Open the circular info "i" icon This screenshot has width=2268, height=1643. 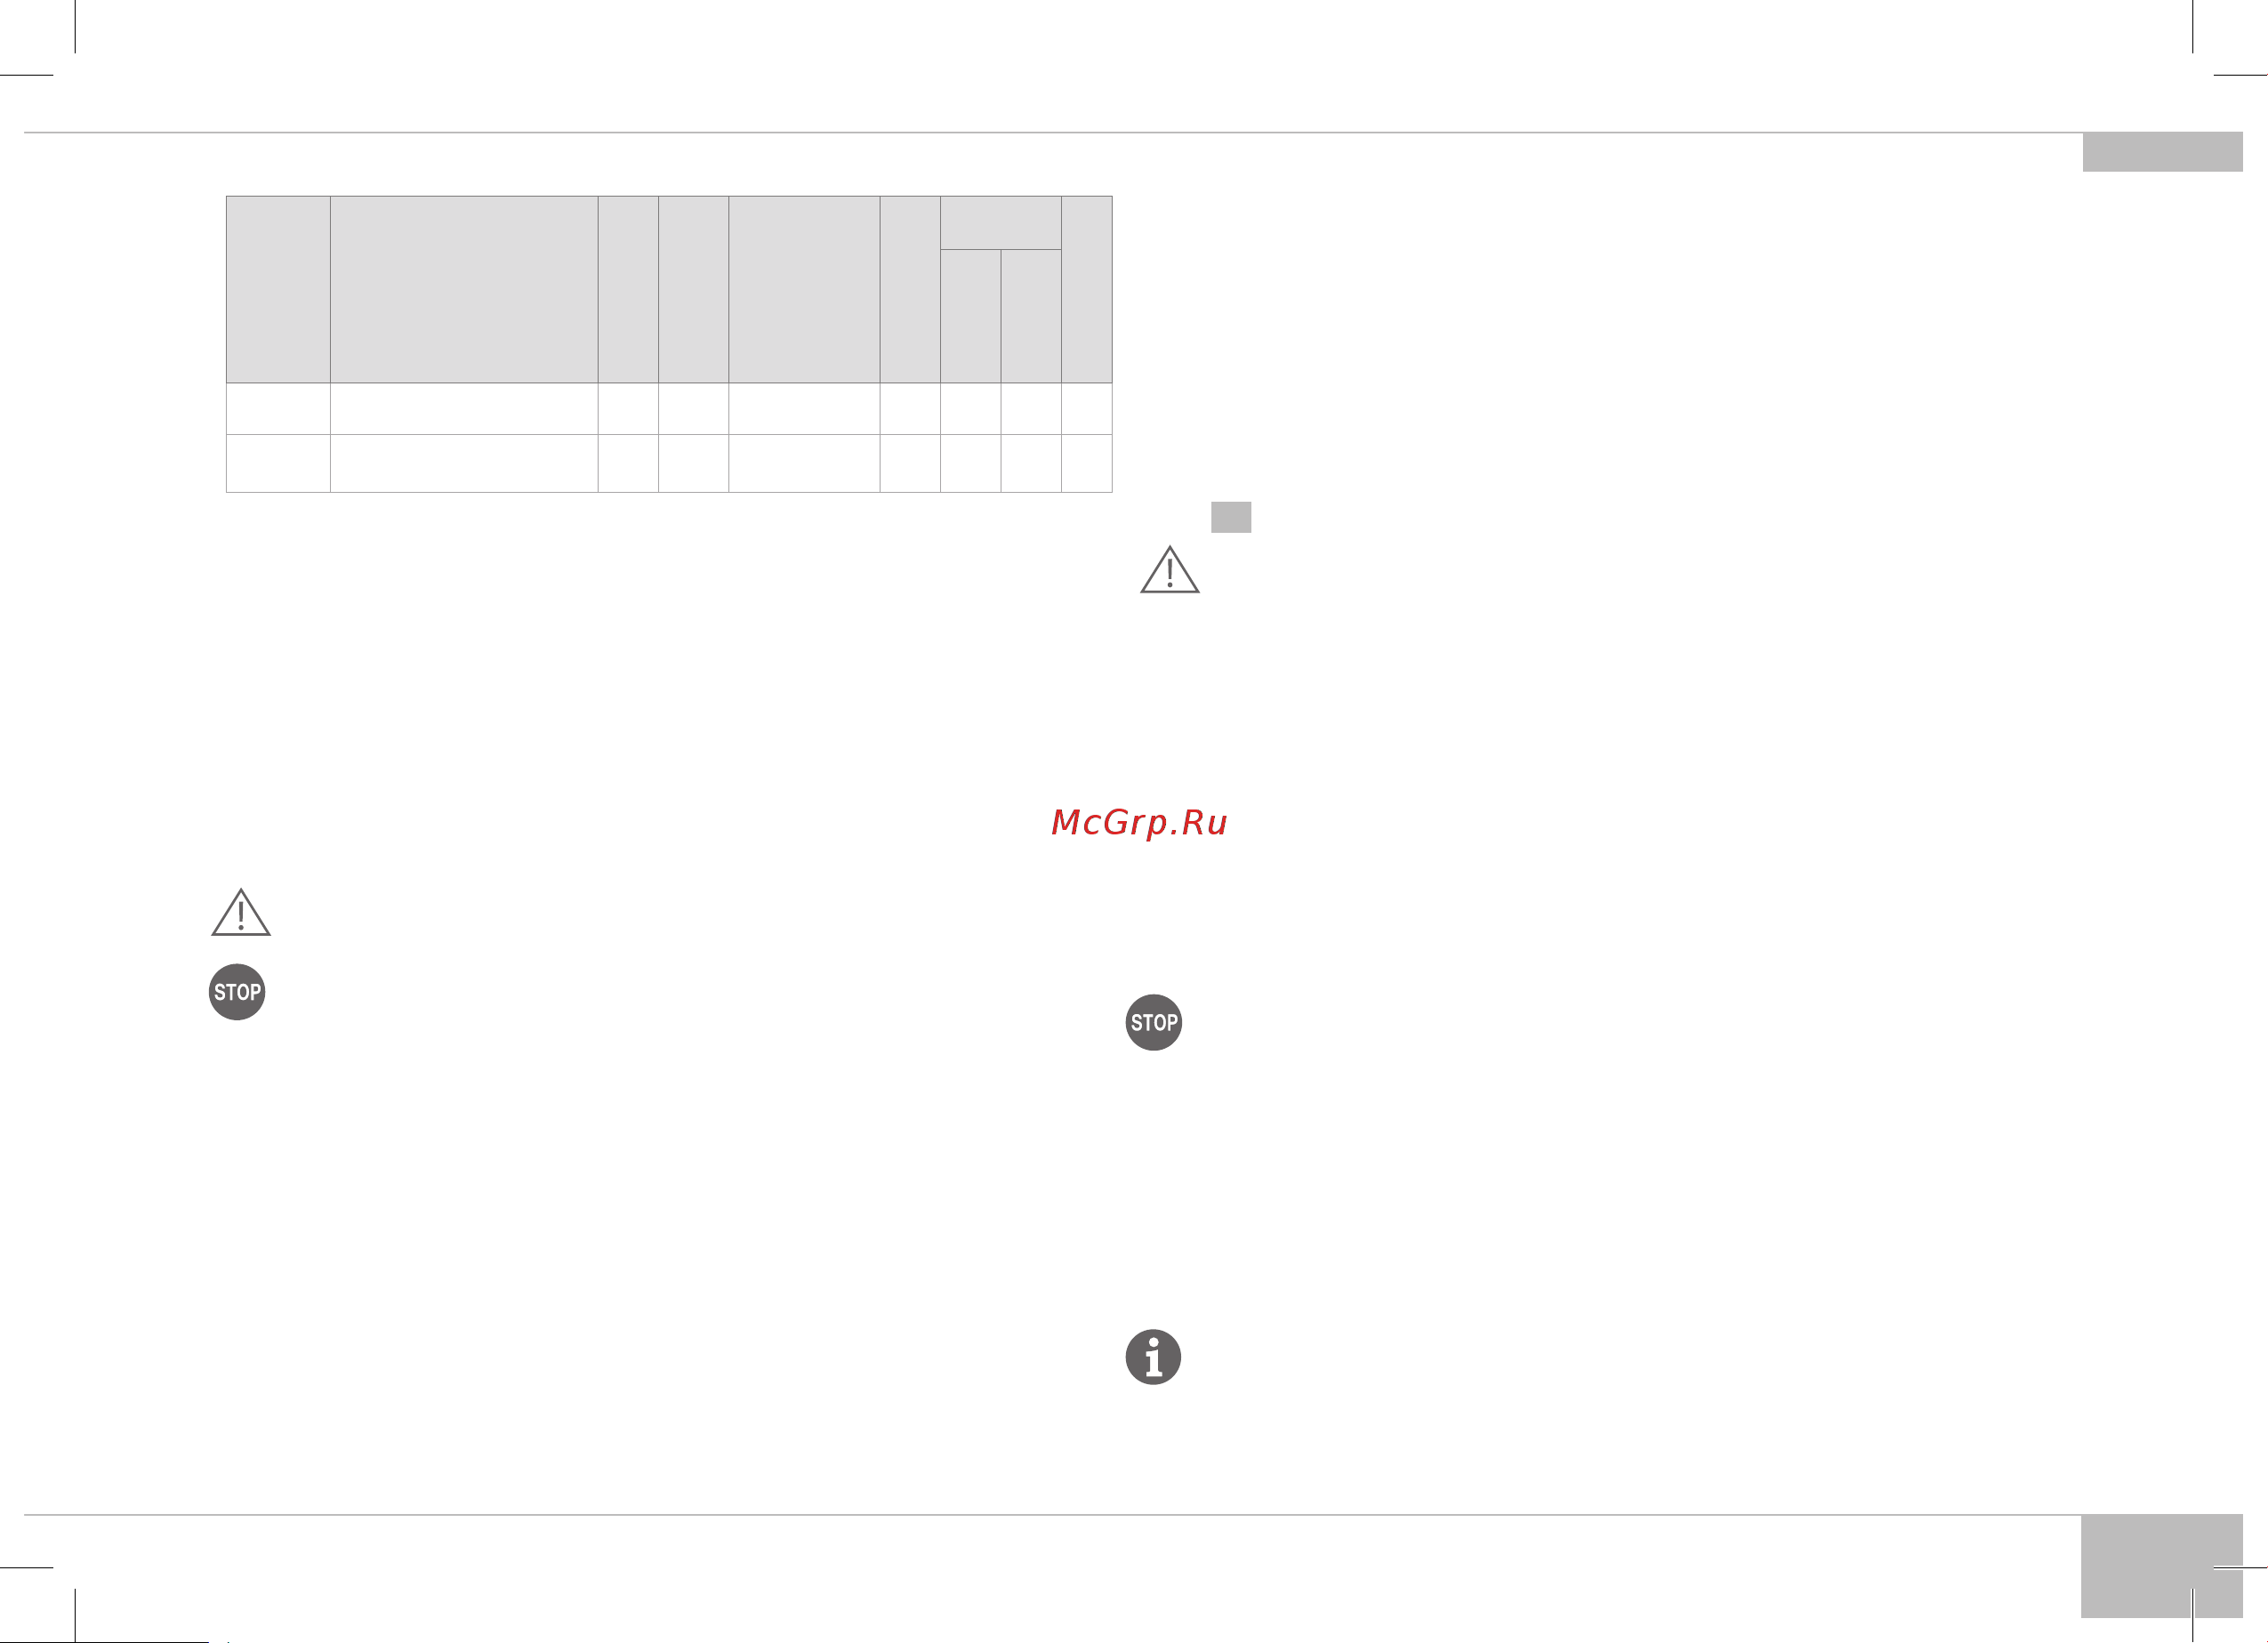click(x=1154, y=1357)
